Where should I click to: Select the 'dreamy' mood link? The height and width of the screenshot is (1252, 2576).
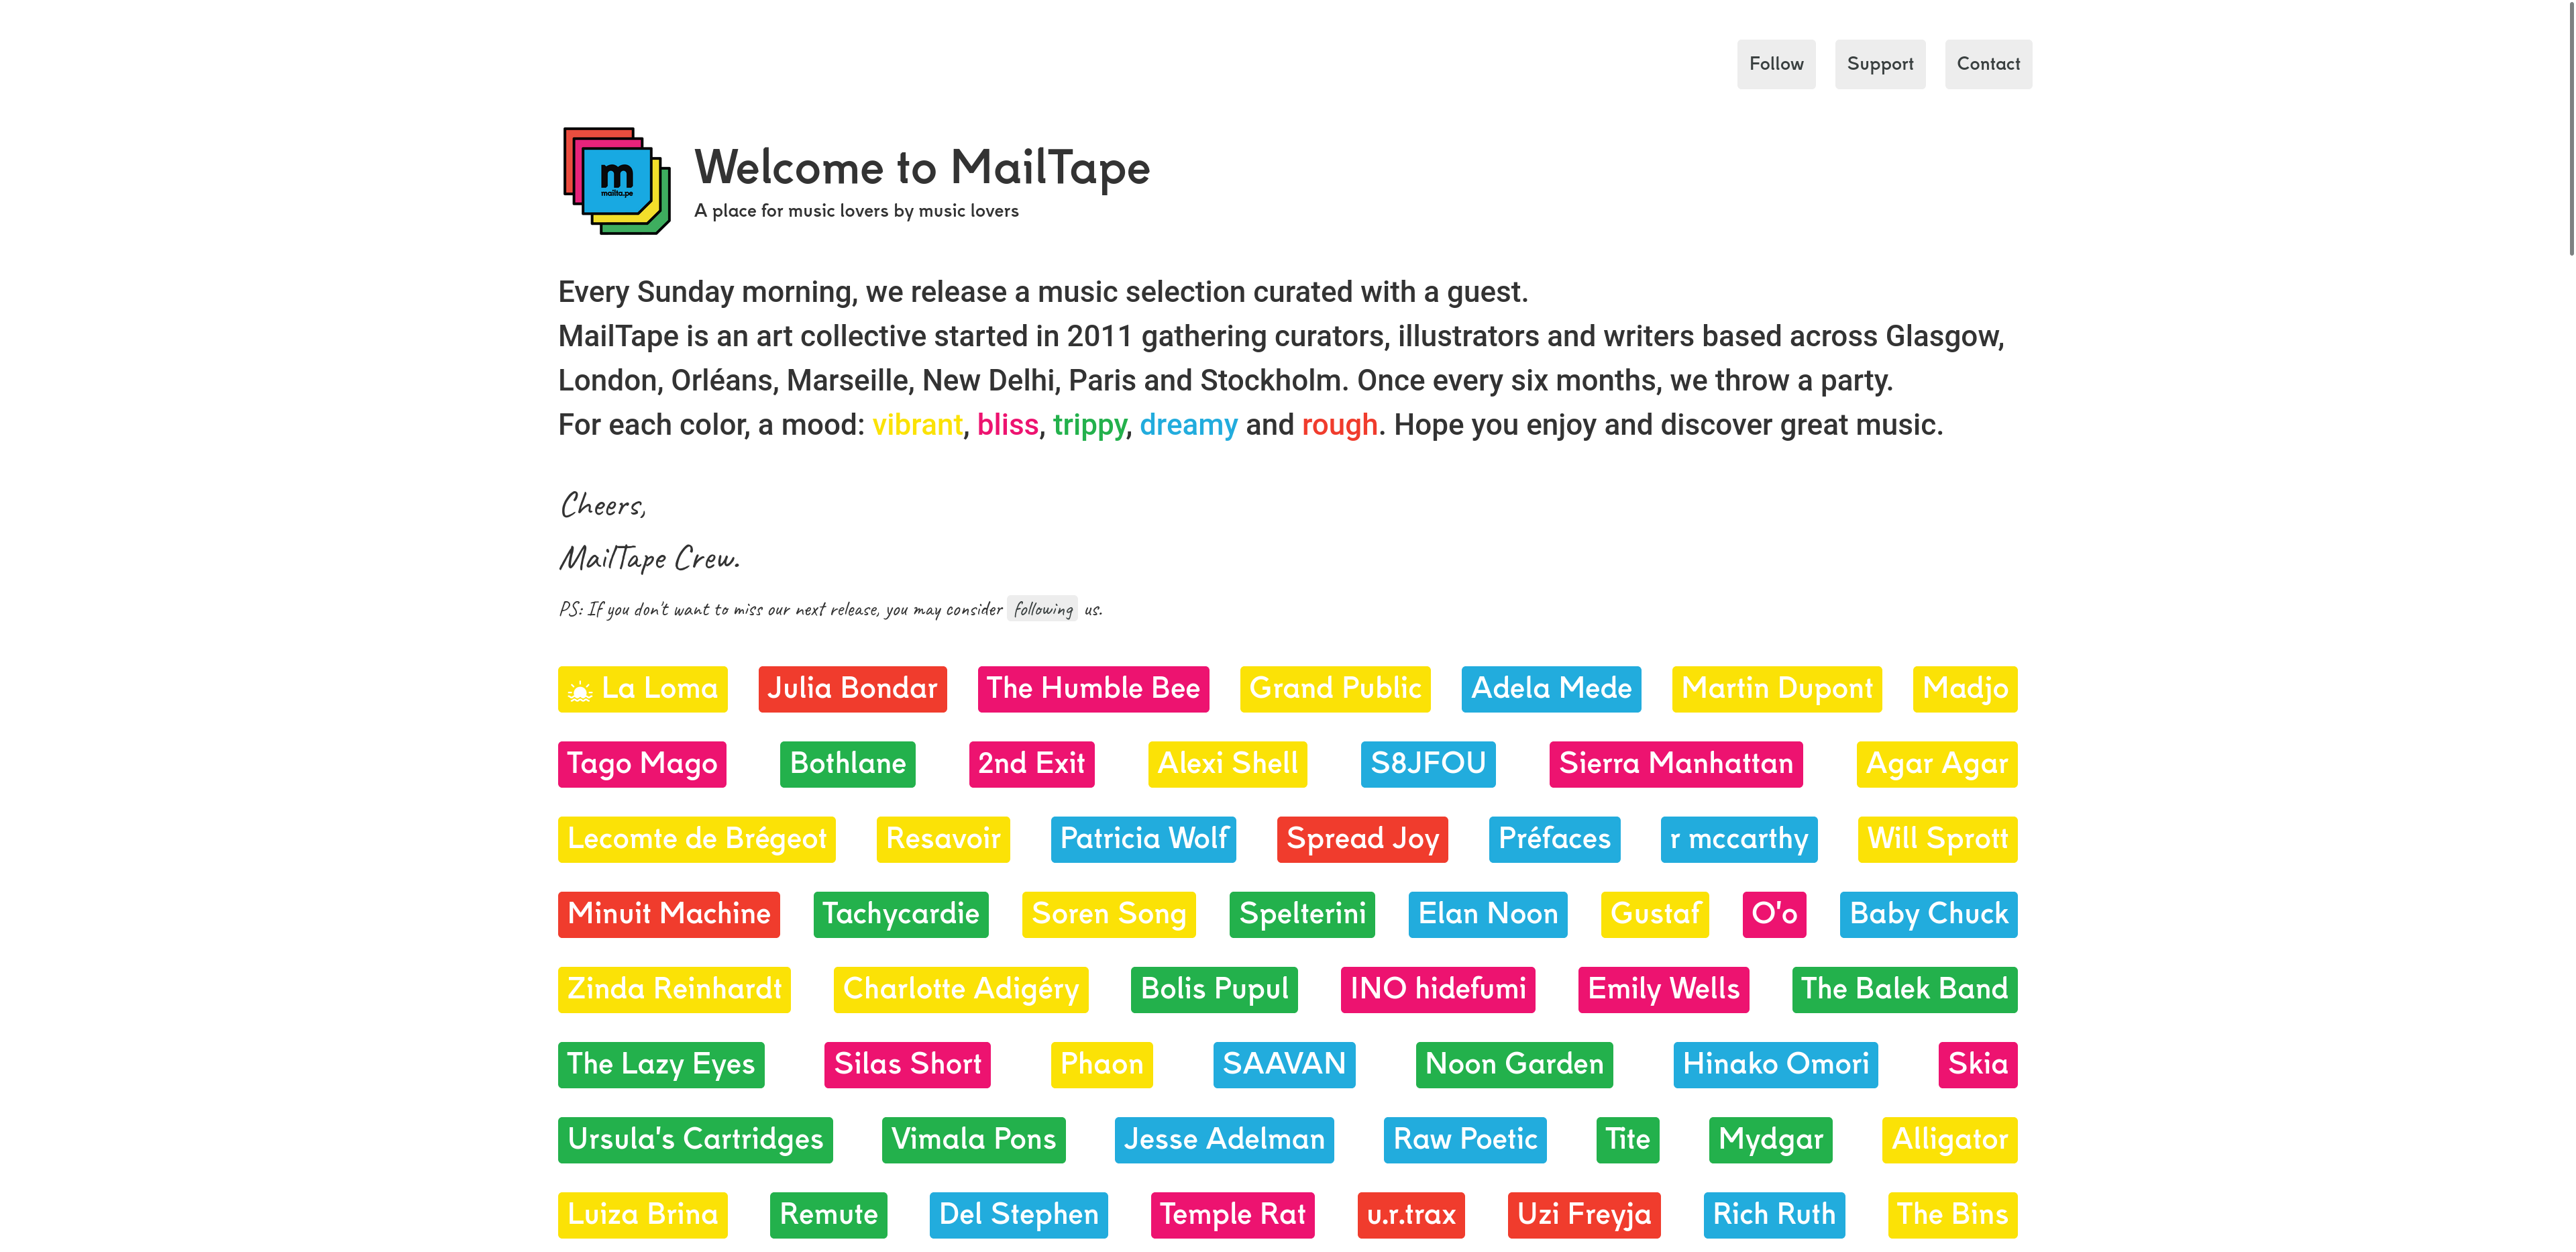click(x=1188, y=425)
